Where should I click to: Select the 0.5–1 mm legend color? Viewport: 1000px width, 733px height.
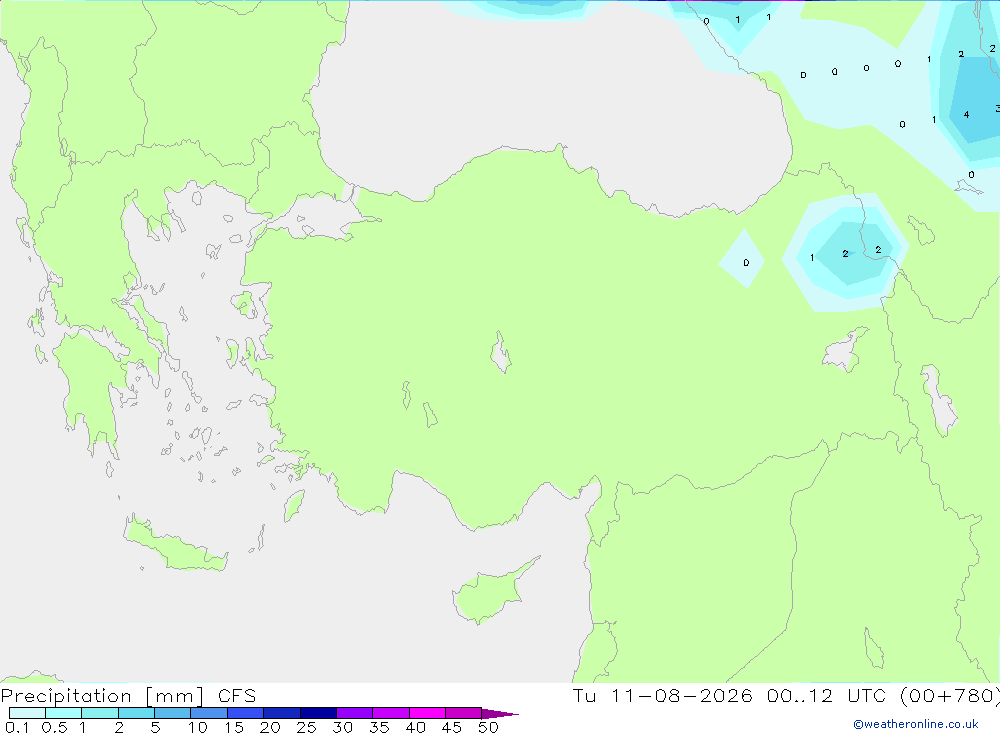coord(64,713)
